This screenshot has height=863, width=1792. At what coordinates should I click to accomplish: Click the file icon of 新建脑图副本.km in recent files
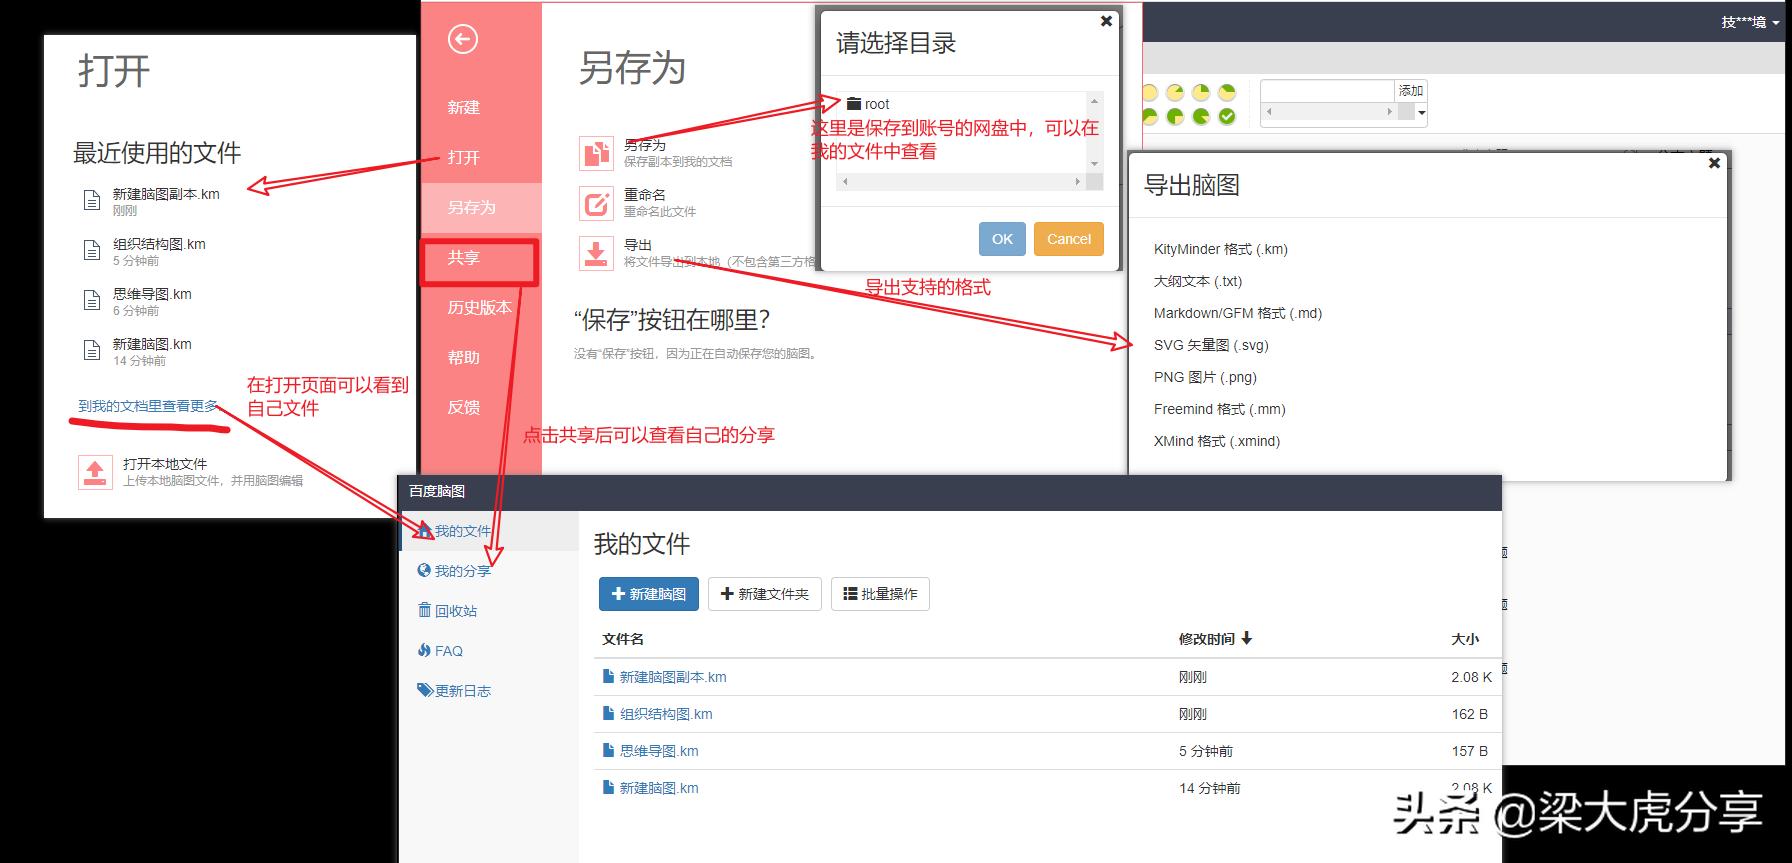(92, 201)
